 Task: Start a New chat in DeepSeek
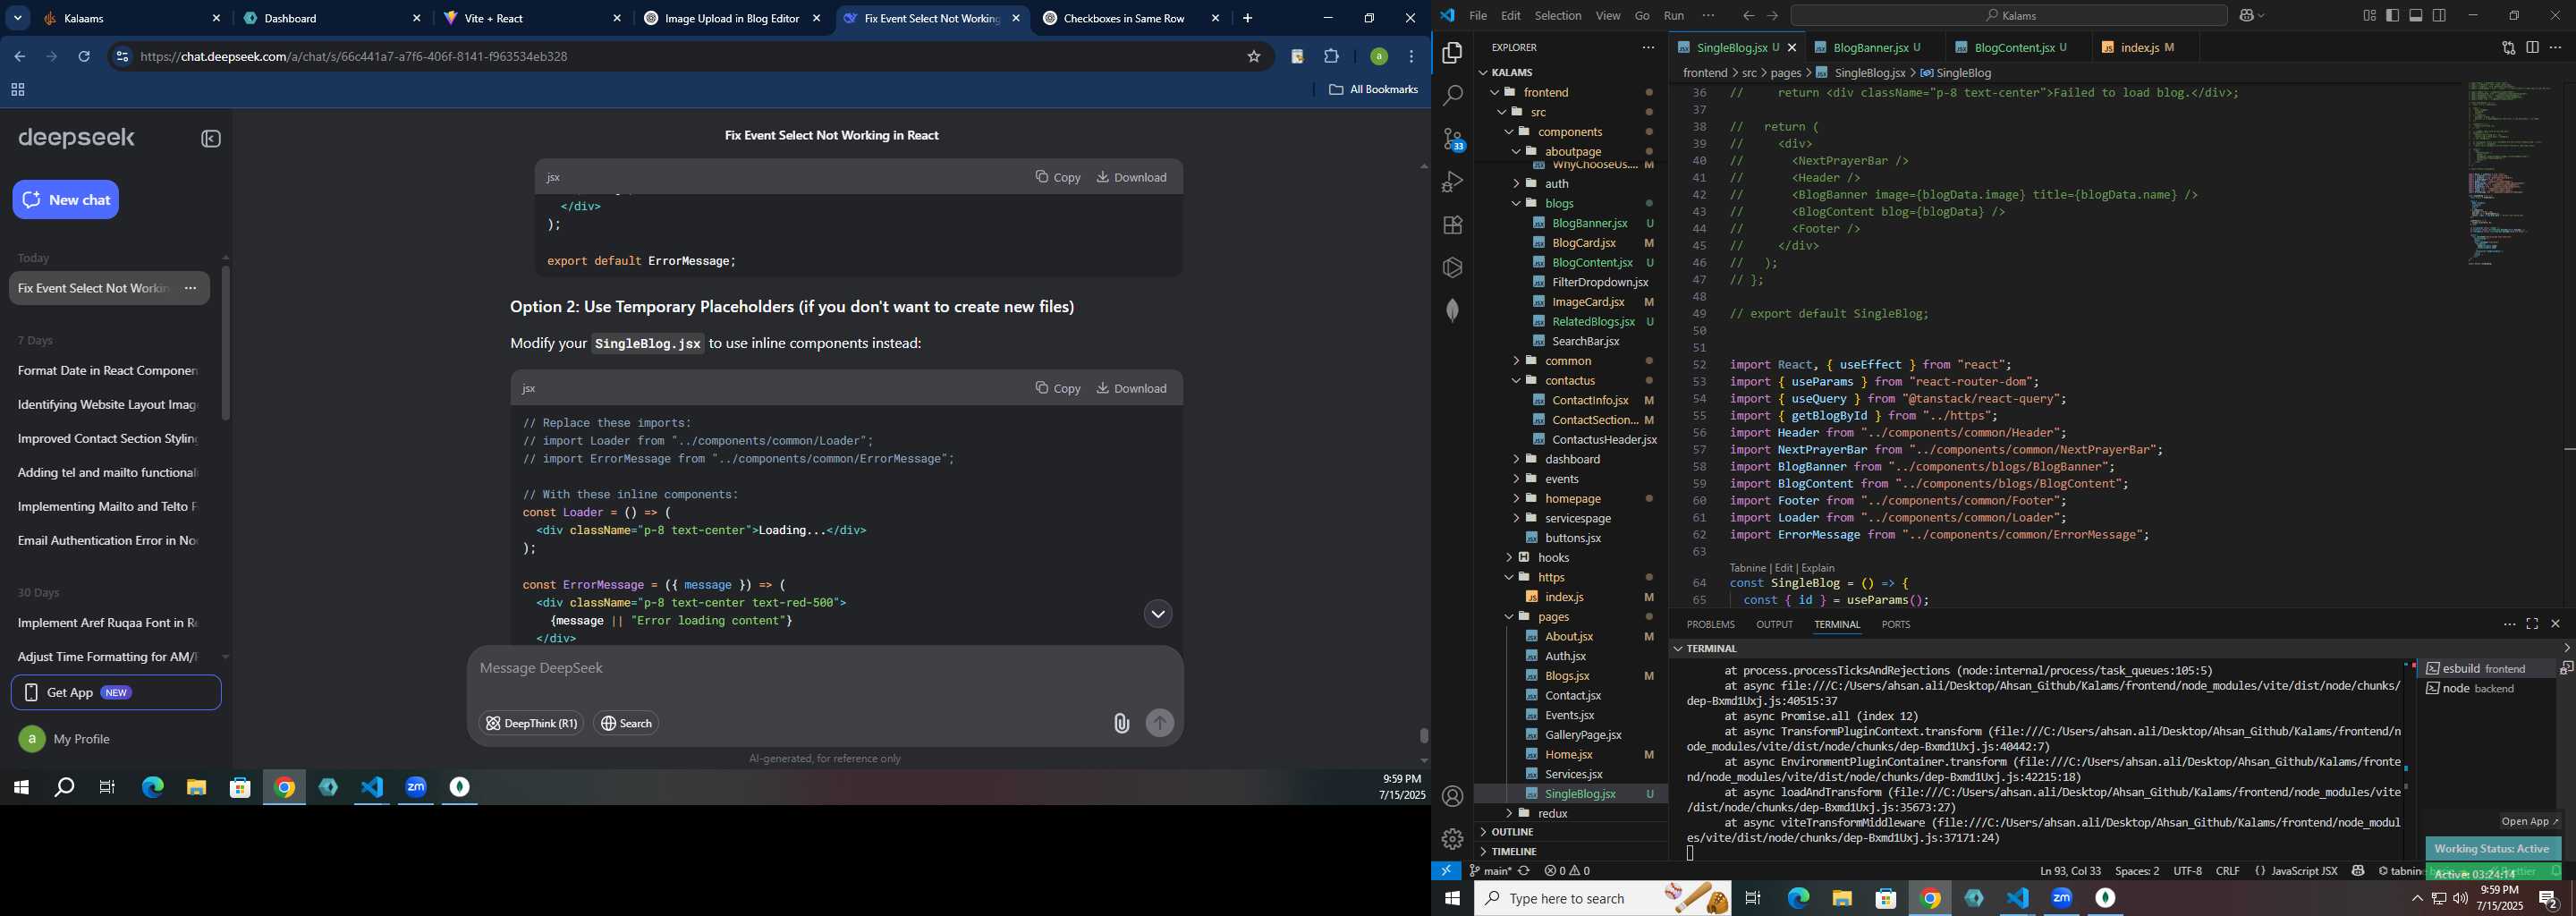tap(66, 200)
